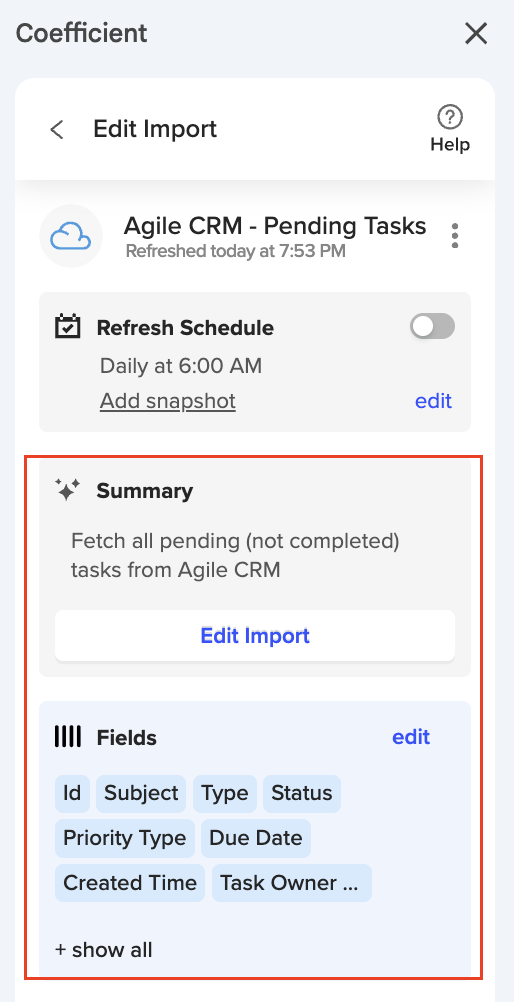Expand fields with show all
Viewport: 514px width, 1002px height.
tap(104, 950)
